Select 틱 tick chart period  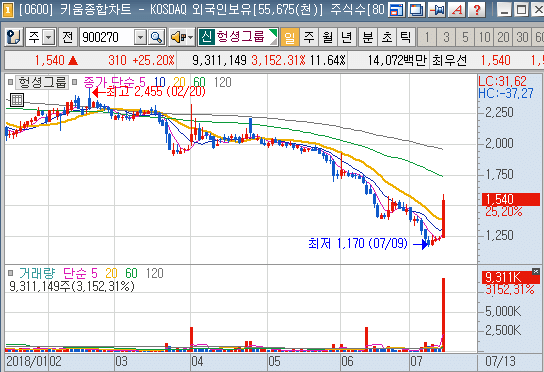click(x=406, y=37)
